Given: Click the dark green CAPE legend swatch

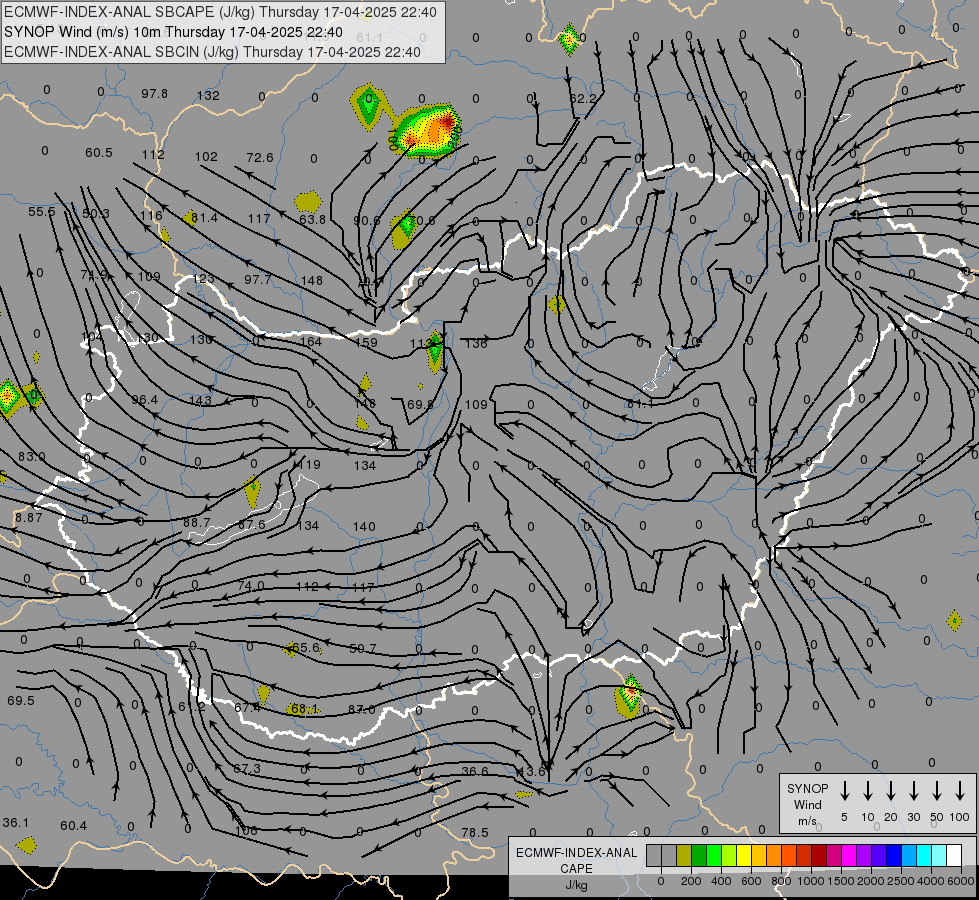Looking at the screenshot, I should pos(699,856).
